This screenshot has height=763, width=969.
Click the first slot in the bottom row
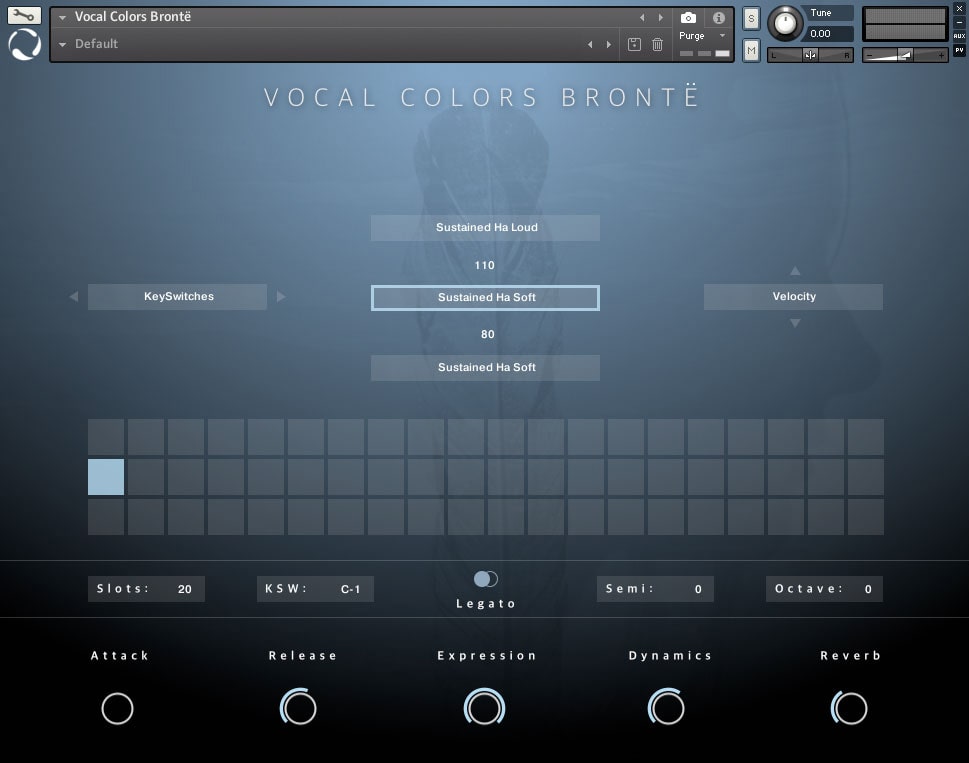pyautogui.click(x=106, y=516)
